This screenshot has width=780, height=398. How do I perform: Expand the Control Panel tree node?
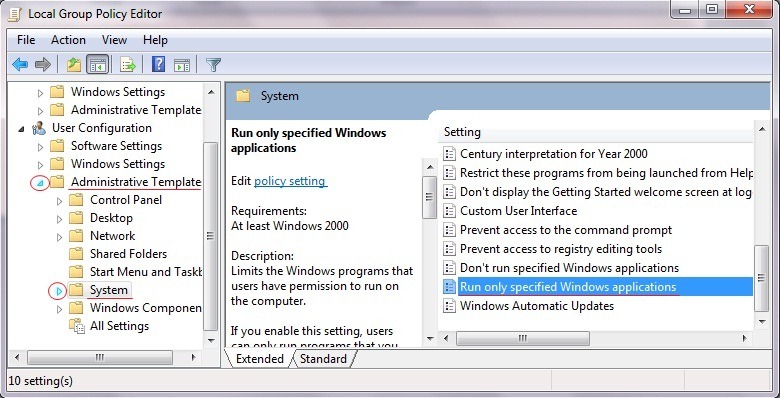click(x=59, y=201)
